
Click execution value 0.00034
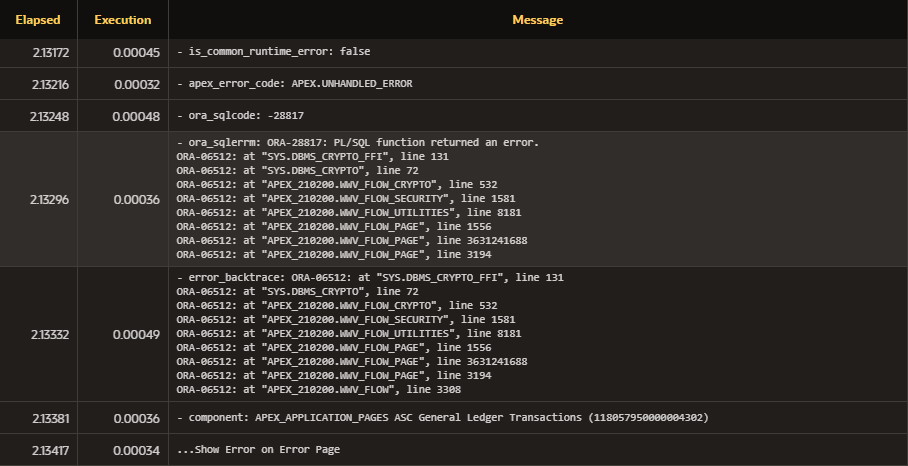tap(137, 450)
